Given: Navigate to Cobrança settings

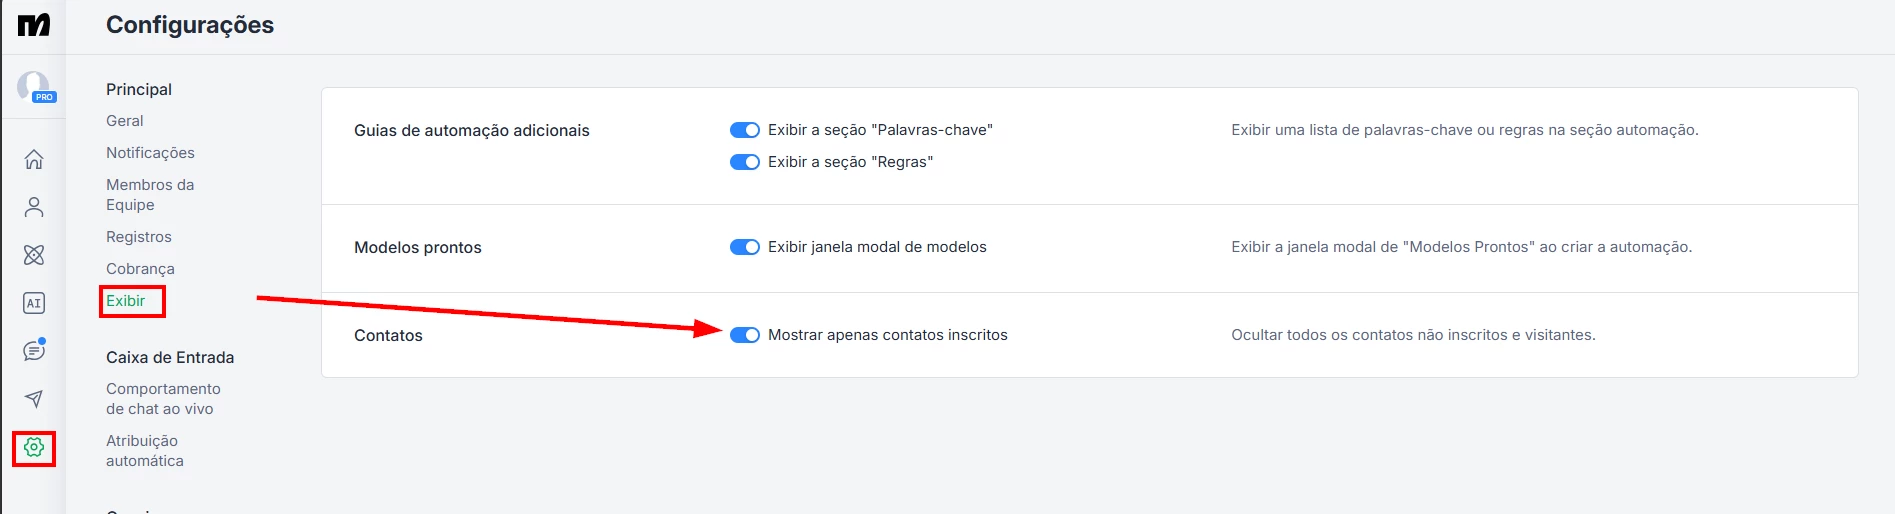Looking at the screenshot, I should point(140,269).
